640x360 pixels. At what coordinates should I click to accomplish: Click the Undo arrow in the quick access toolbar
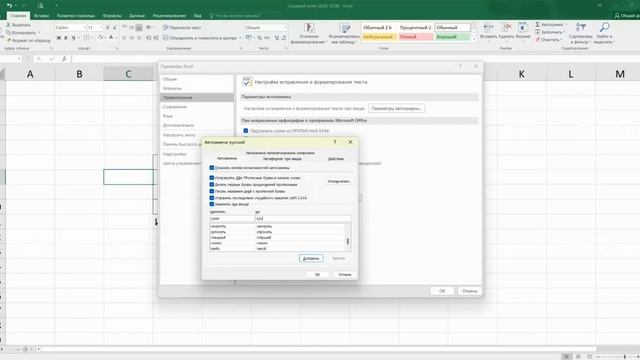9,6
